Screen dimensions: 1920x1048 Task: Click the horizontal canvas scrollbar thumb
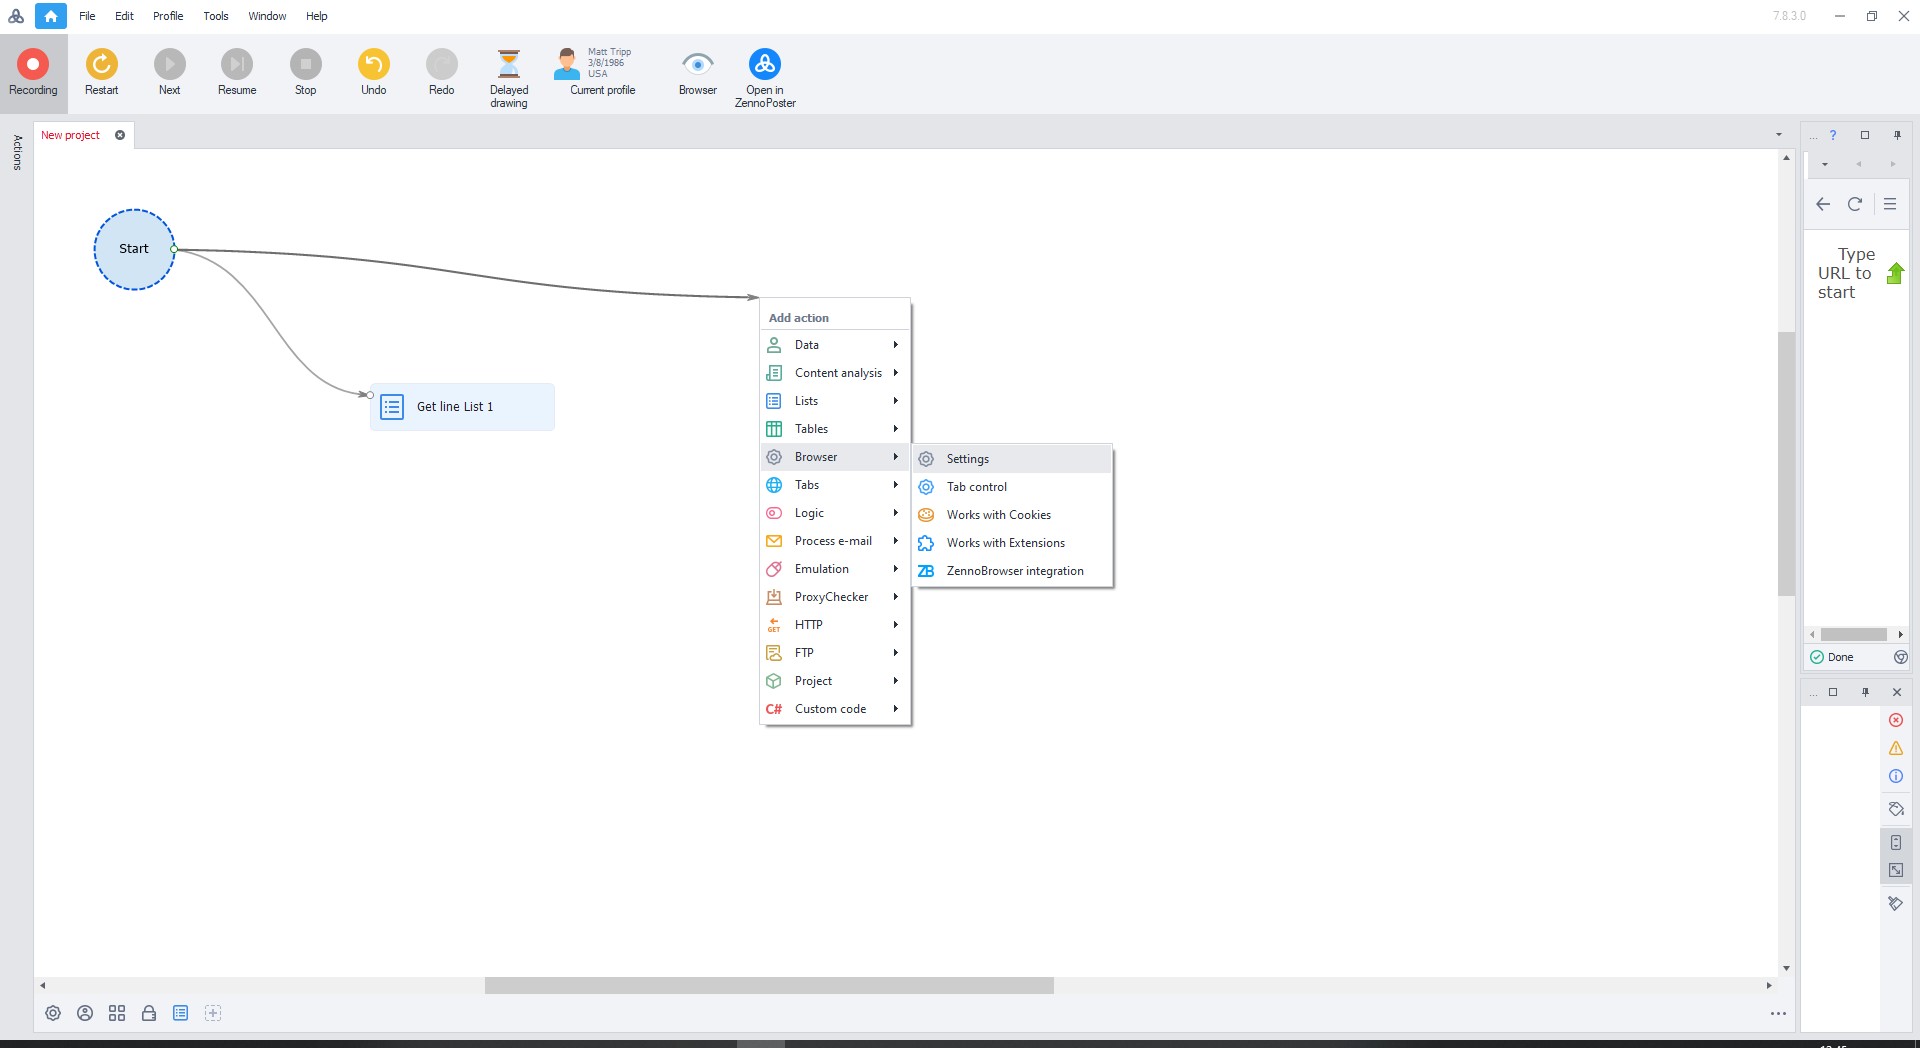click(768, 986)
